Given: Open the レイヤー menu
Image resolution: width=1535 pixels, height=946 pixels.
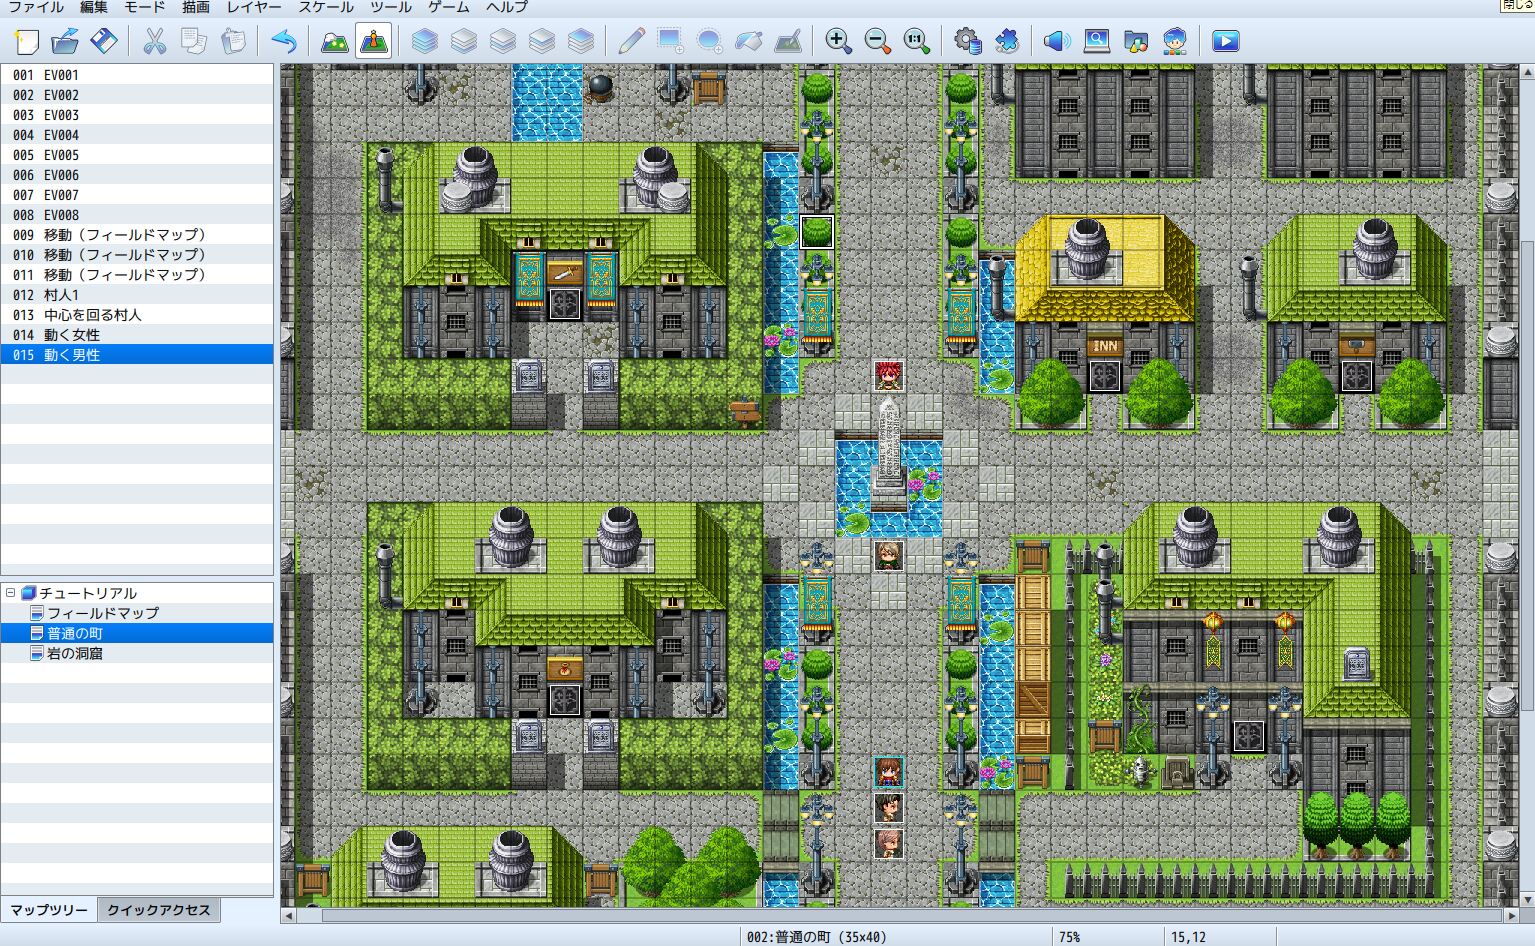Looking at the screenshot, I should tap(254, 7).
